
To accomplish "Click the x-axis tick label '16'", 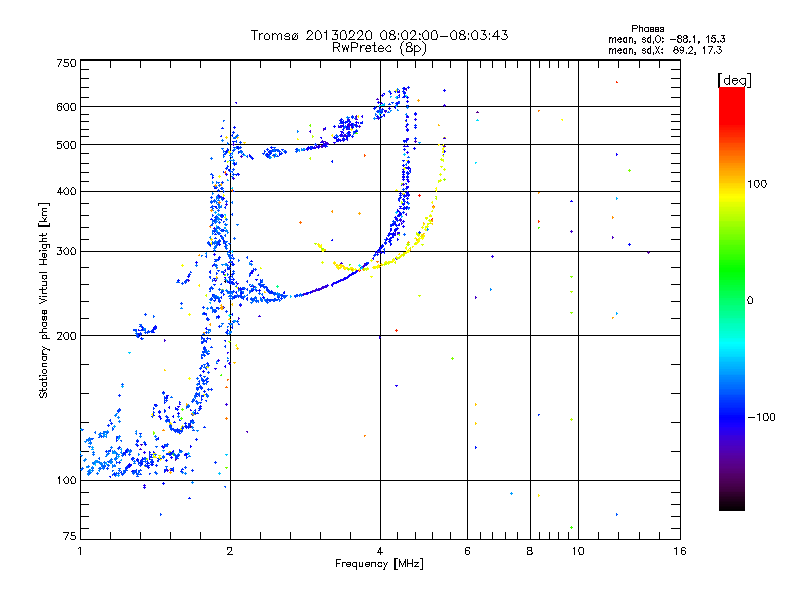I will tap(680, 551).
